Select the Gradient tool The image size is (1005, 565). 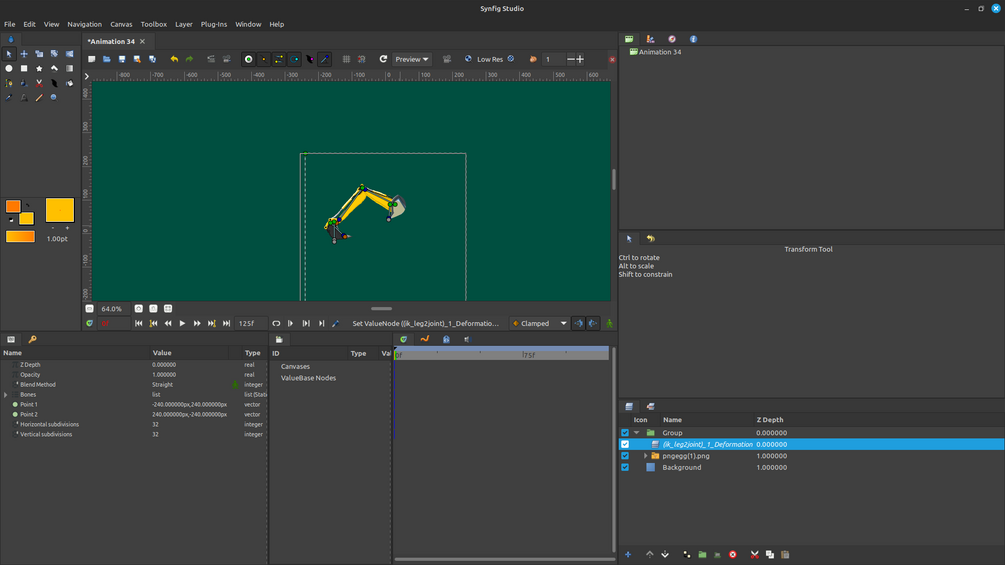(70, 69)
